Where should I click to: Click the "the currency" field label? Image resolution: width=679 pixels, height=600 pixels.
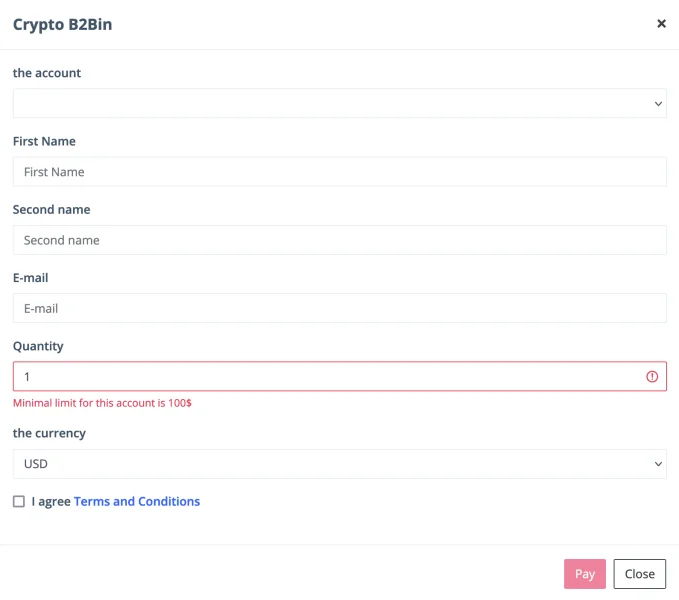coord(49,434)
